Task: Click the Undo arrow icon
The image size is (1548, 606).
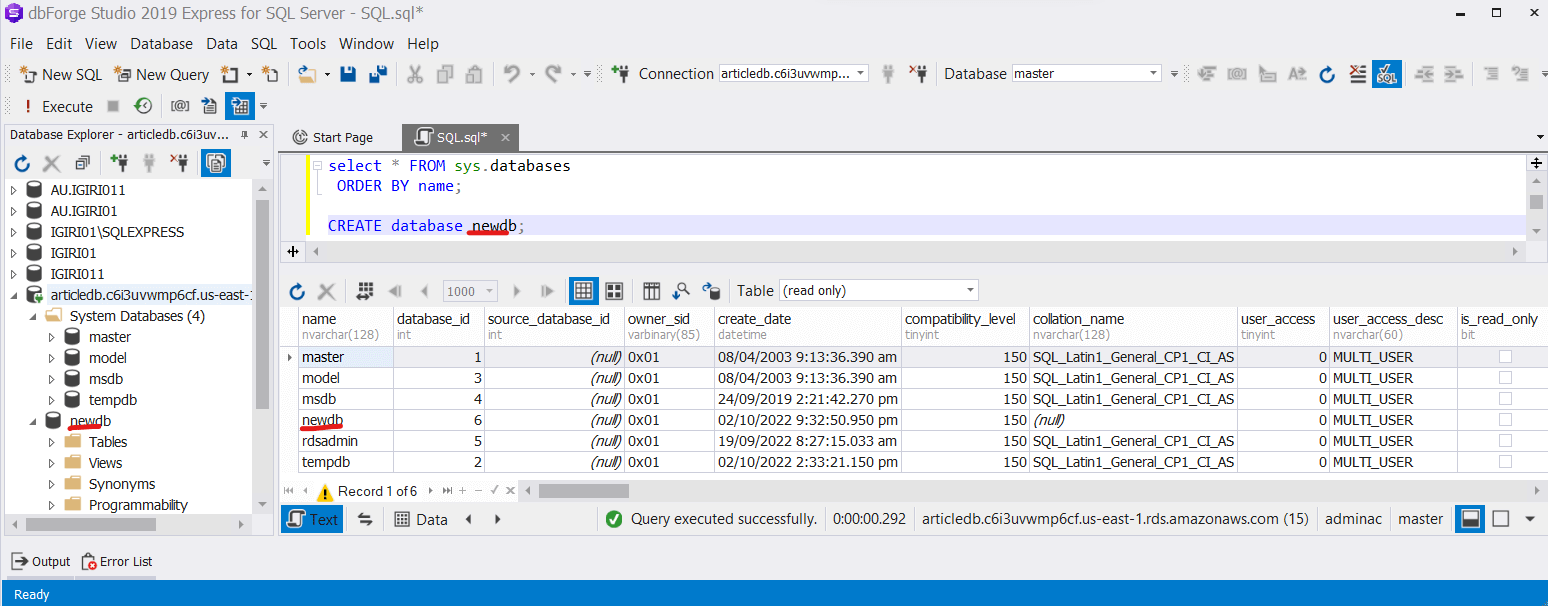Action: click(x=511, y=74)
